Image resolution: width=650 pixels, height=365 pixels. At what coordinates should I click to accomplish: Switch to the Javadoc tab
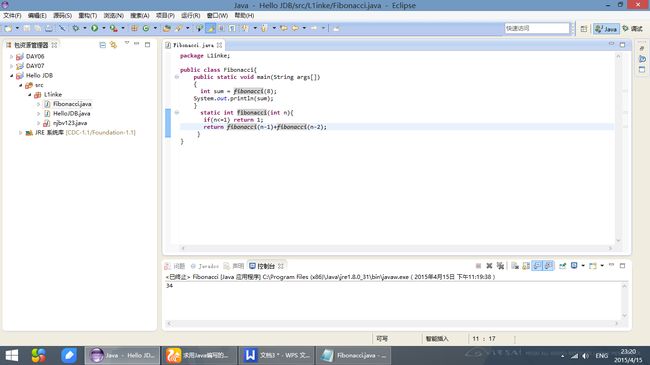pyautogui.click(x=204, y=266)
